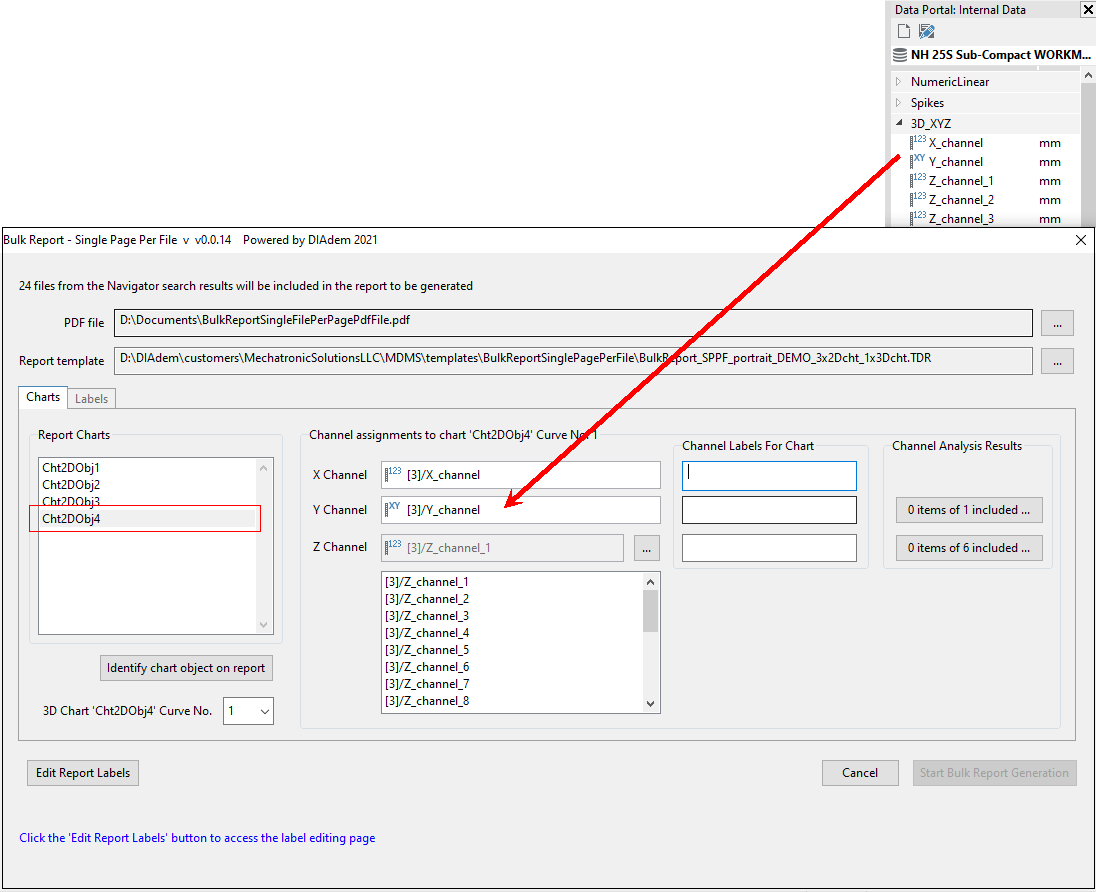Click the new blank document icon in Data Portal
Image resolution: width=1096 pixels, height=892 pixels.
click(904, 32)
